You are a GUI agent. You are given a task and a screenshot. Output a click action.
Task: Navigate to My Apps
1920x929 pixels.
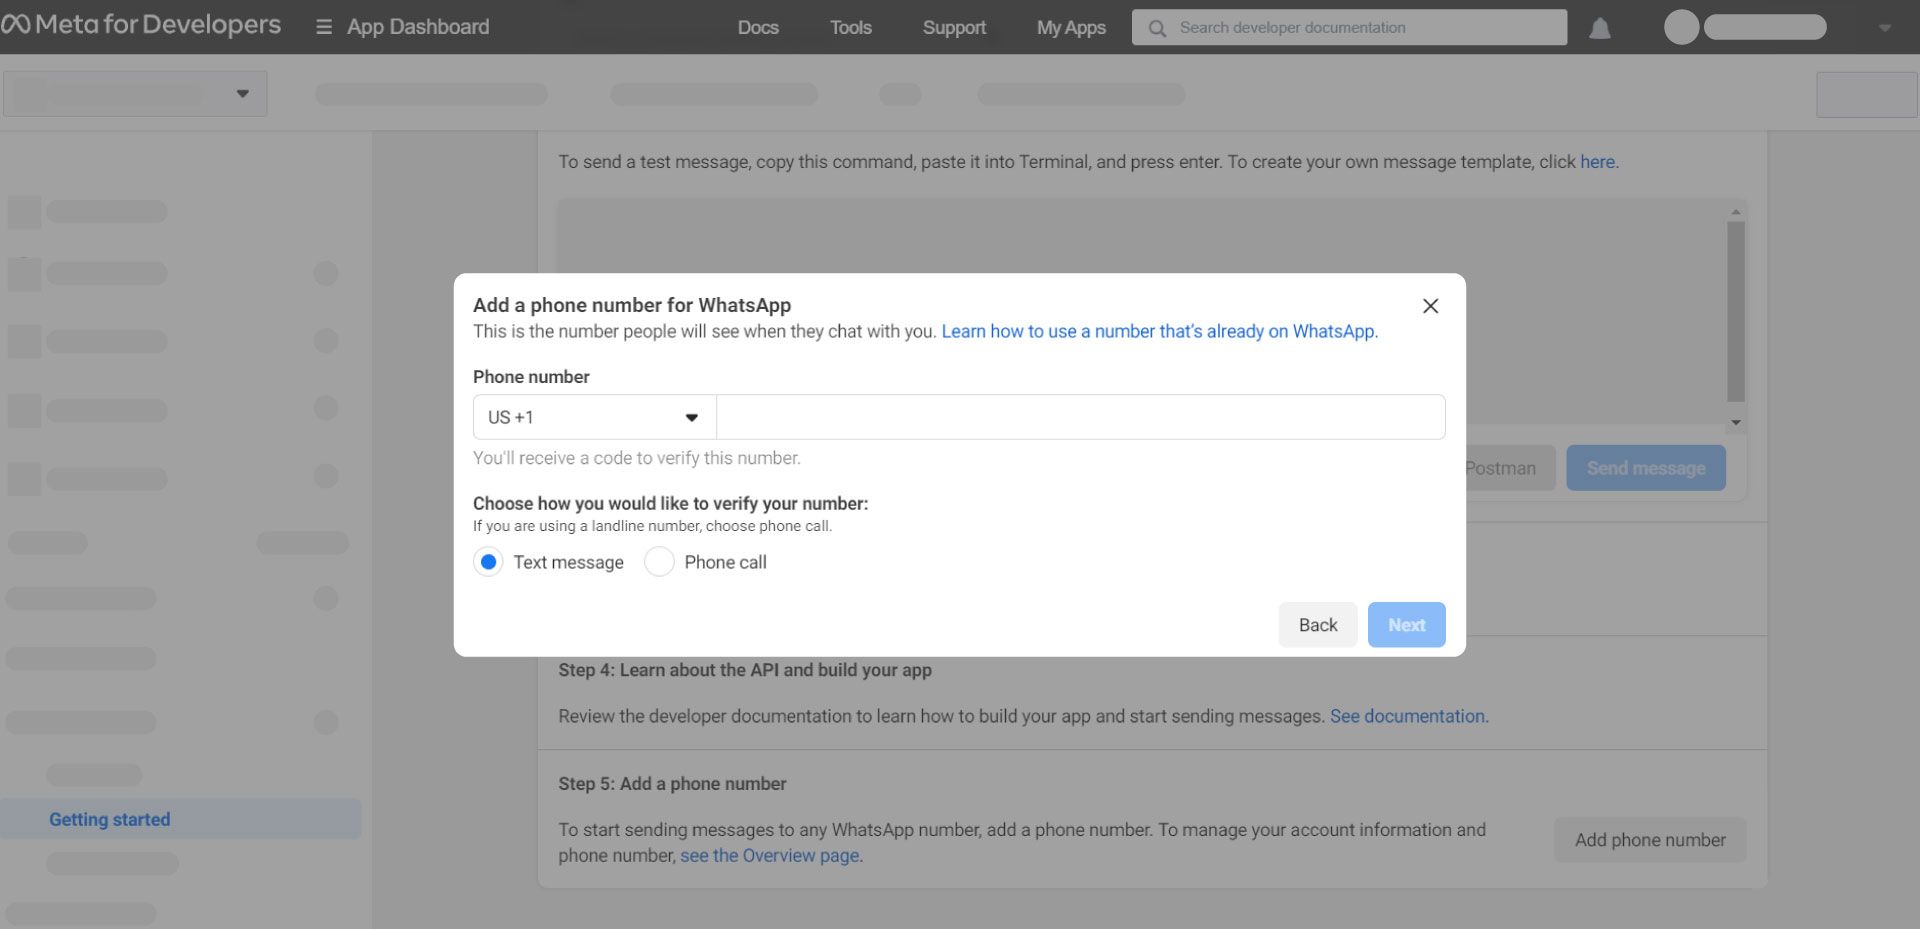pos(1070,27)
